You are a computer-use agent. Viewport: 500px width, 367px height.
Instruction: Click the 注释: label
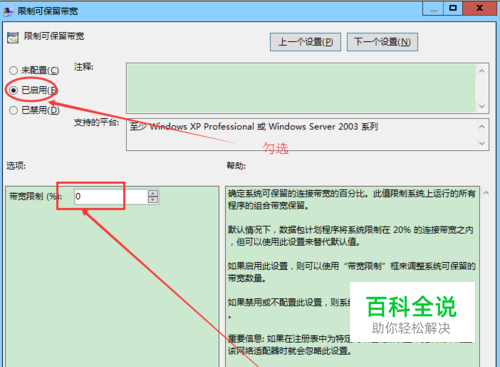pyautogui.click(x=84, y=67)
